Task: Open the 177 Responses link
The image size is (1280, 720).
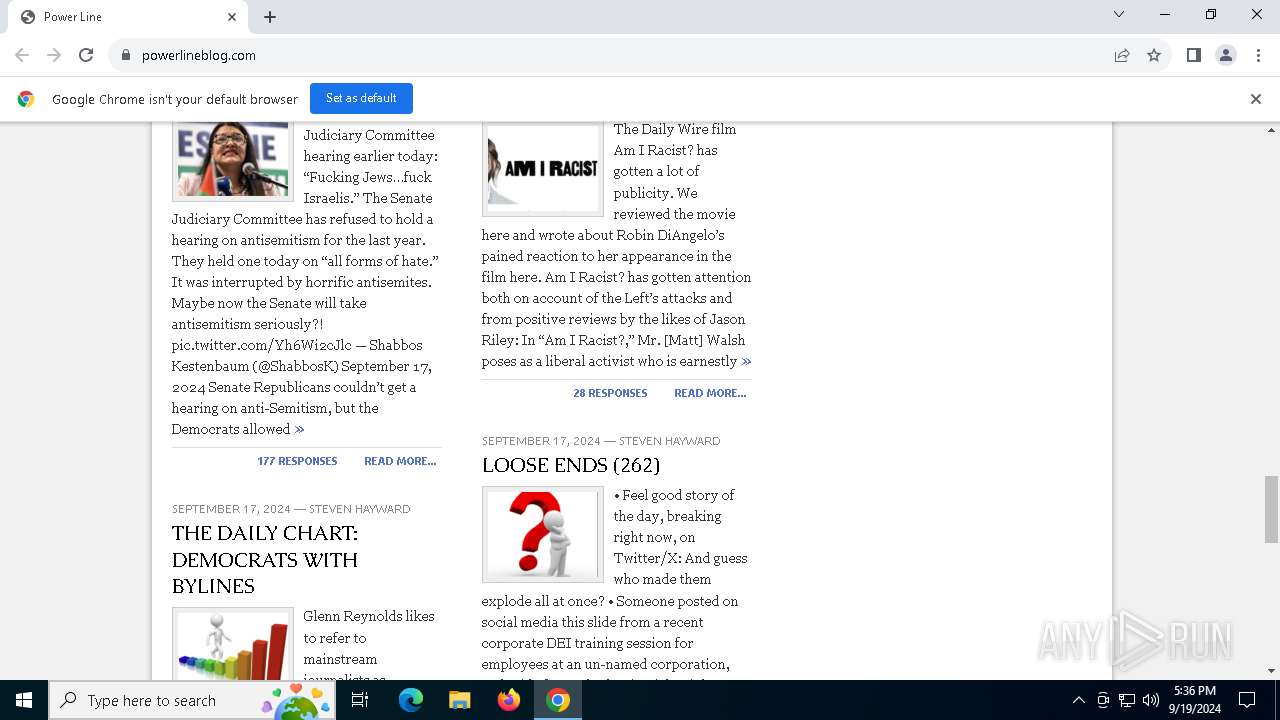Action: pyautogui.click(x=297, y=461)
